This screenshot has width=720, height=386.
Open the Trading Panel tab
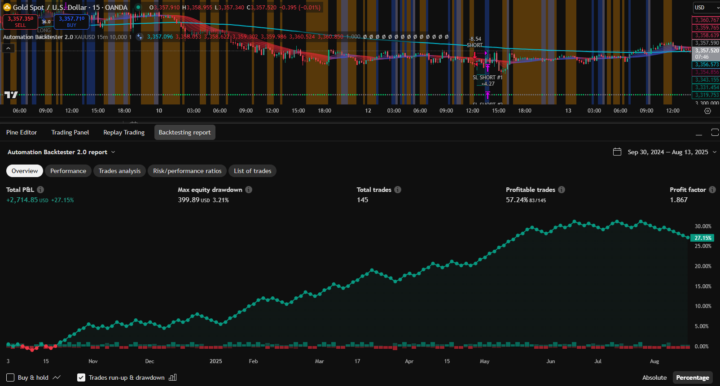pos(70,132)
